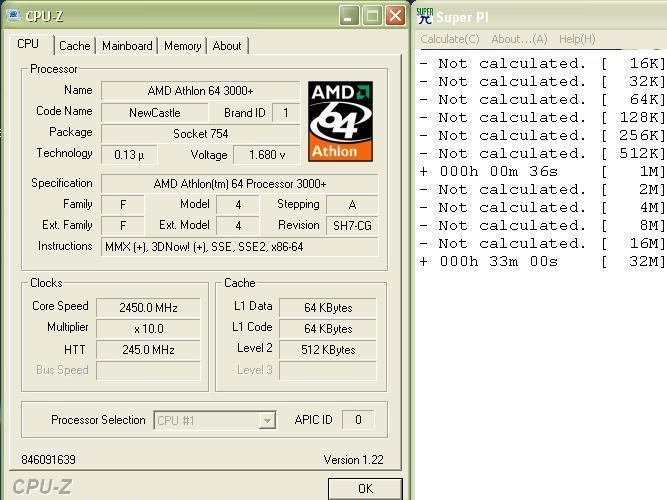Click the Specification field text

[239, 184]
